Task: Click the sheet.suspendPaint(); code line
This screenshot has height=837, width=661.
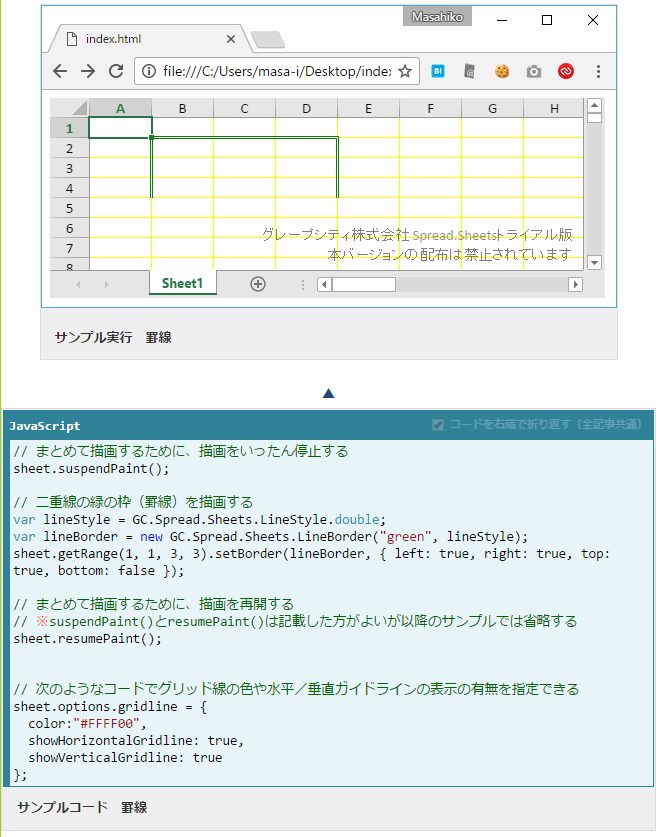Action: point(91,469)
